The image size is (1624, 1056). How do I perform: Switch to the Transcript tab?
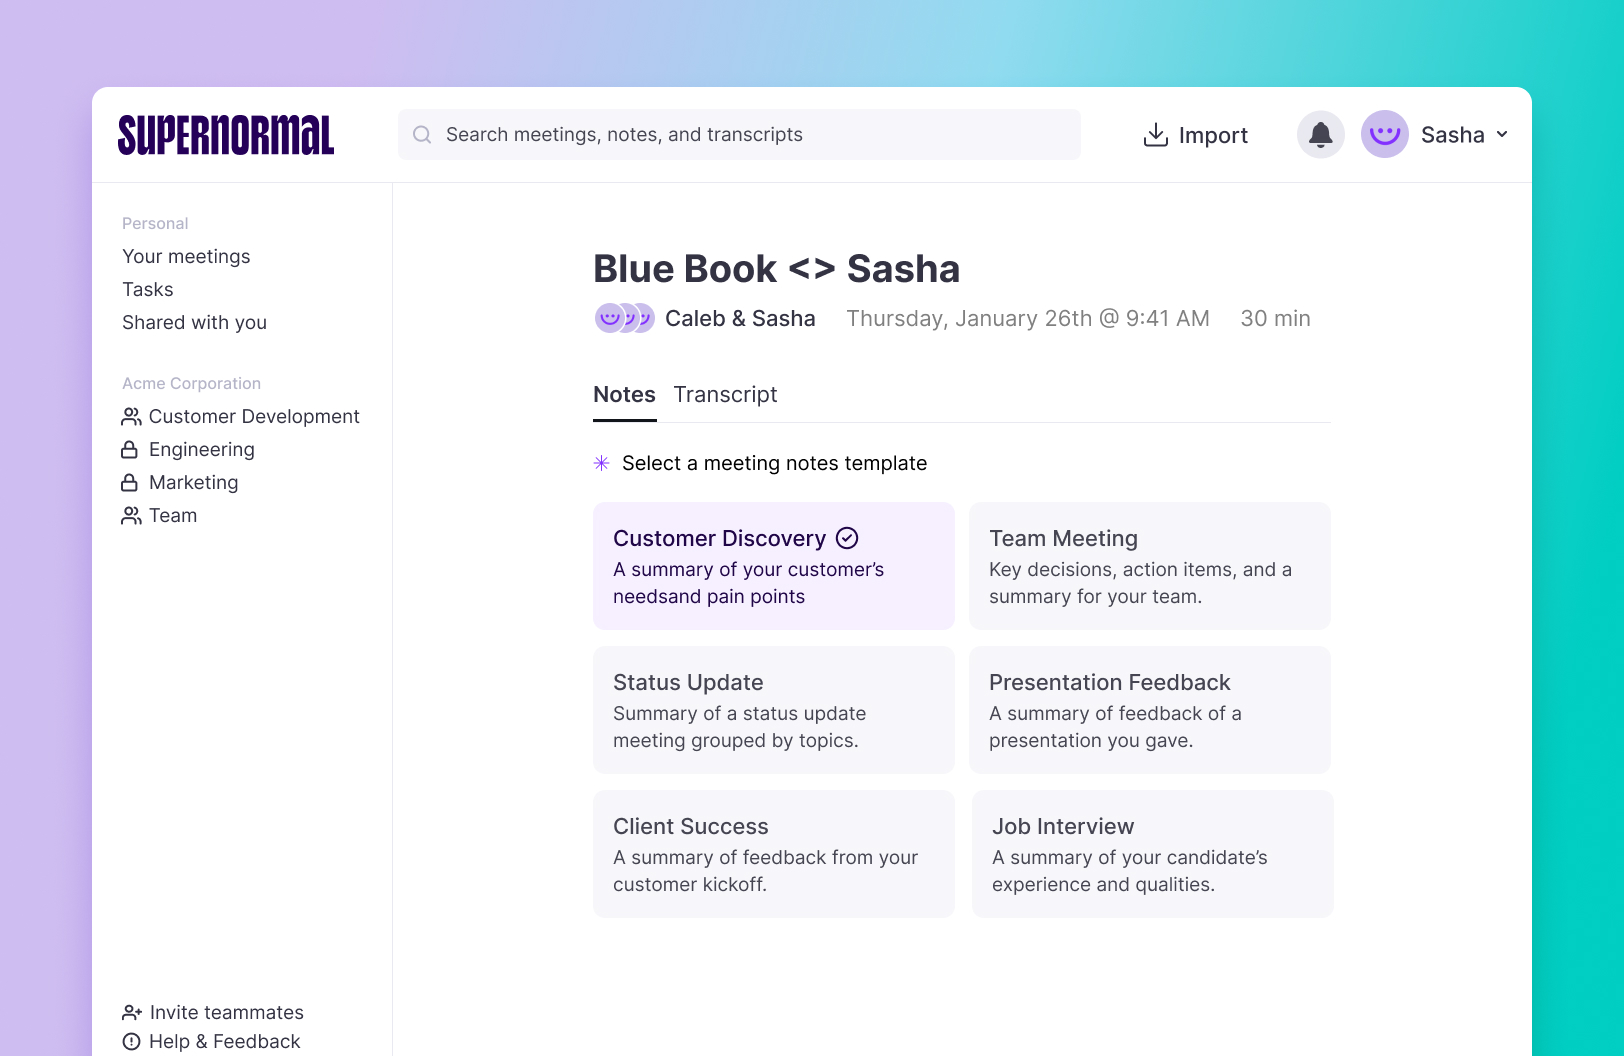(725, 394)
